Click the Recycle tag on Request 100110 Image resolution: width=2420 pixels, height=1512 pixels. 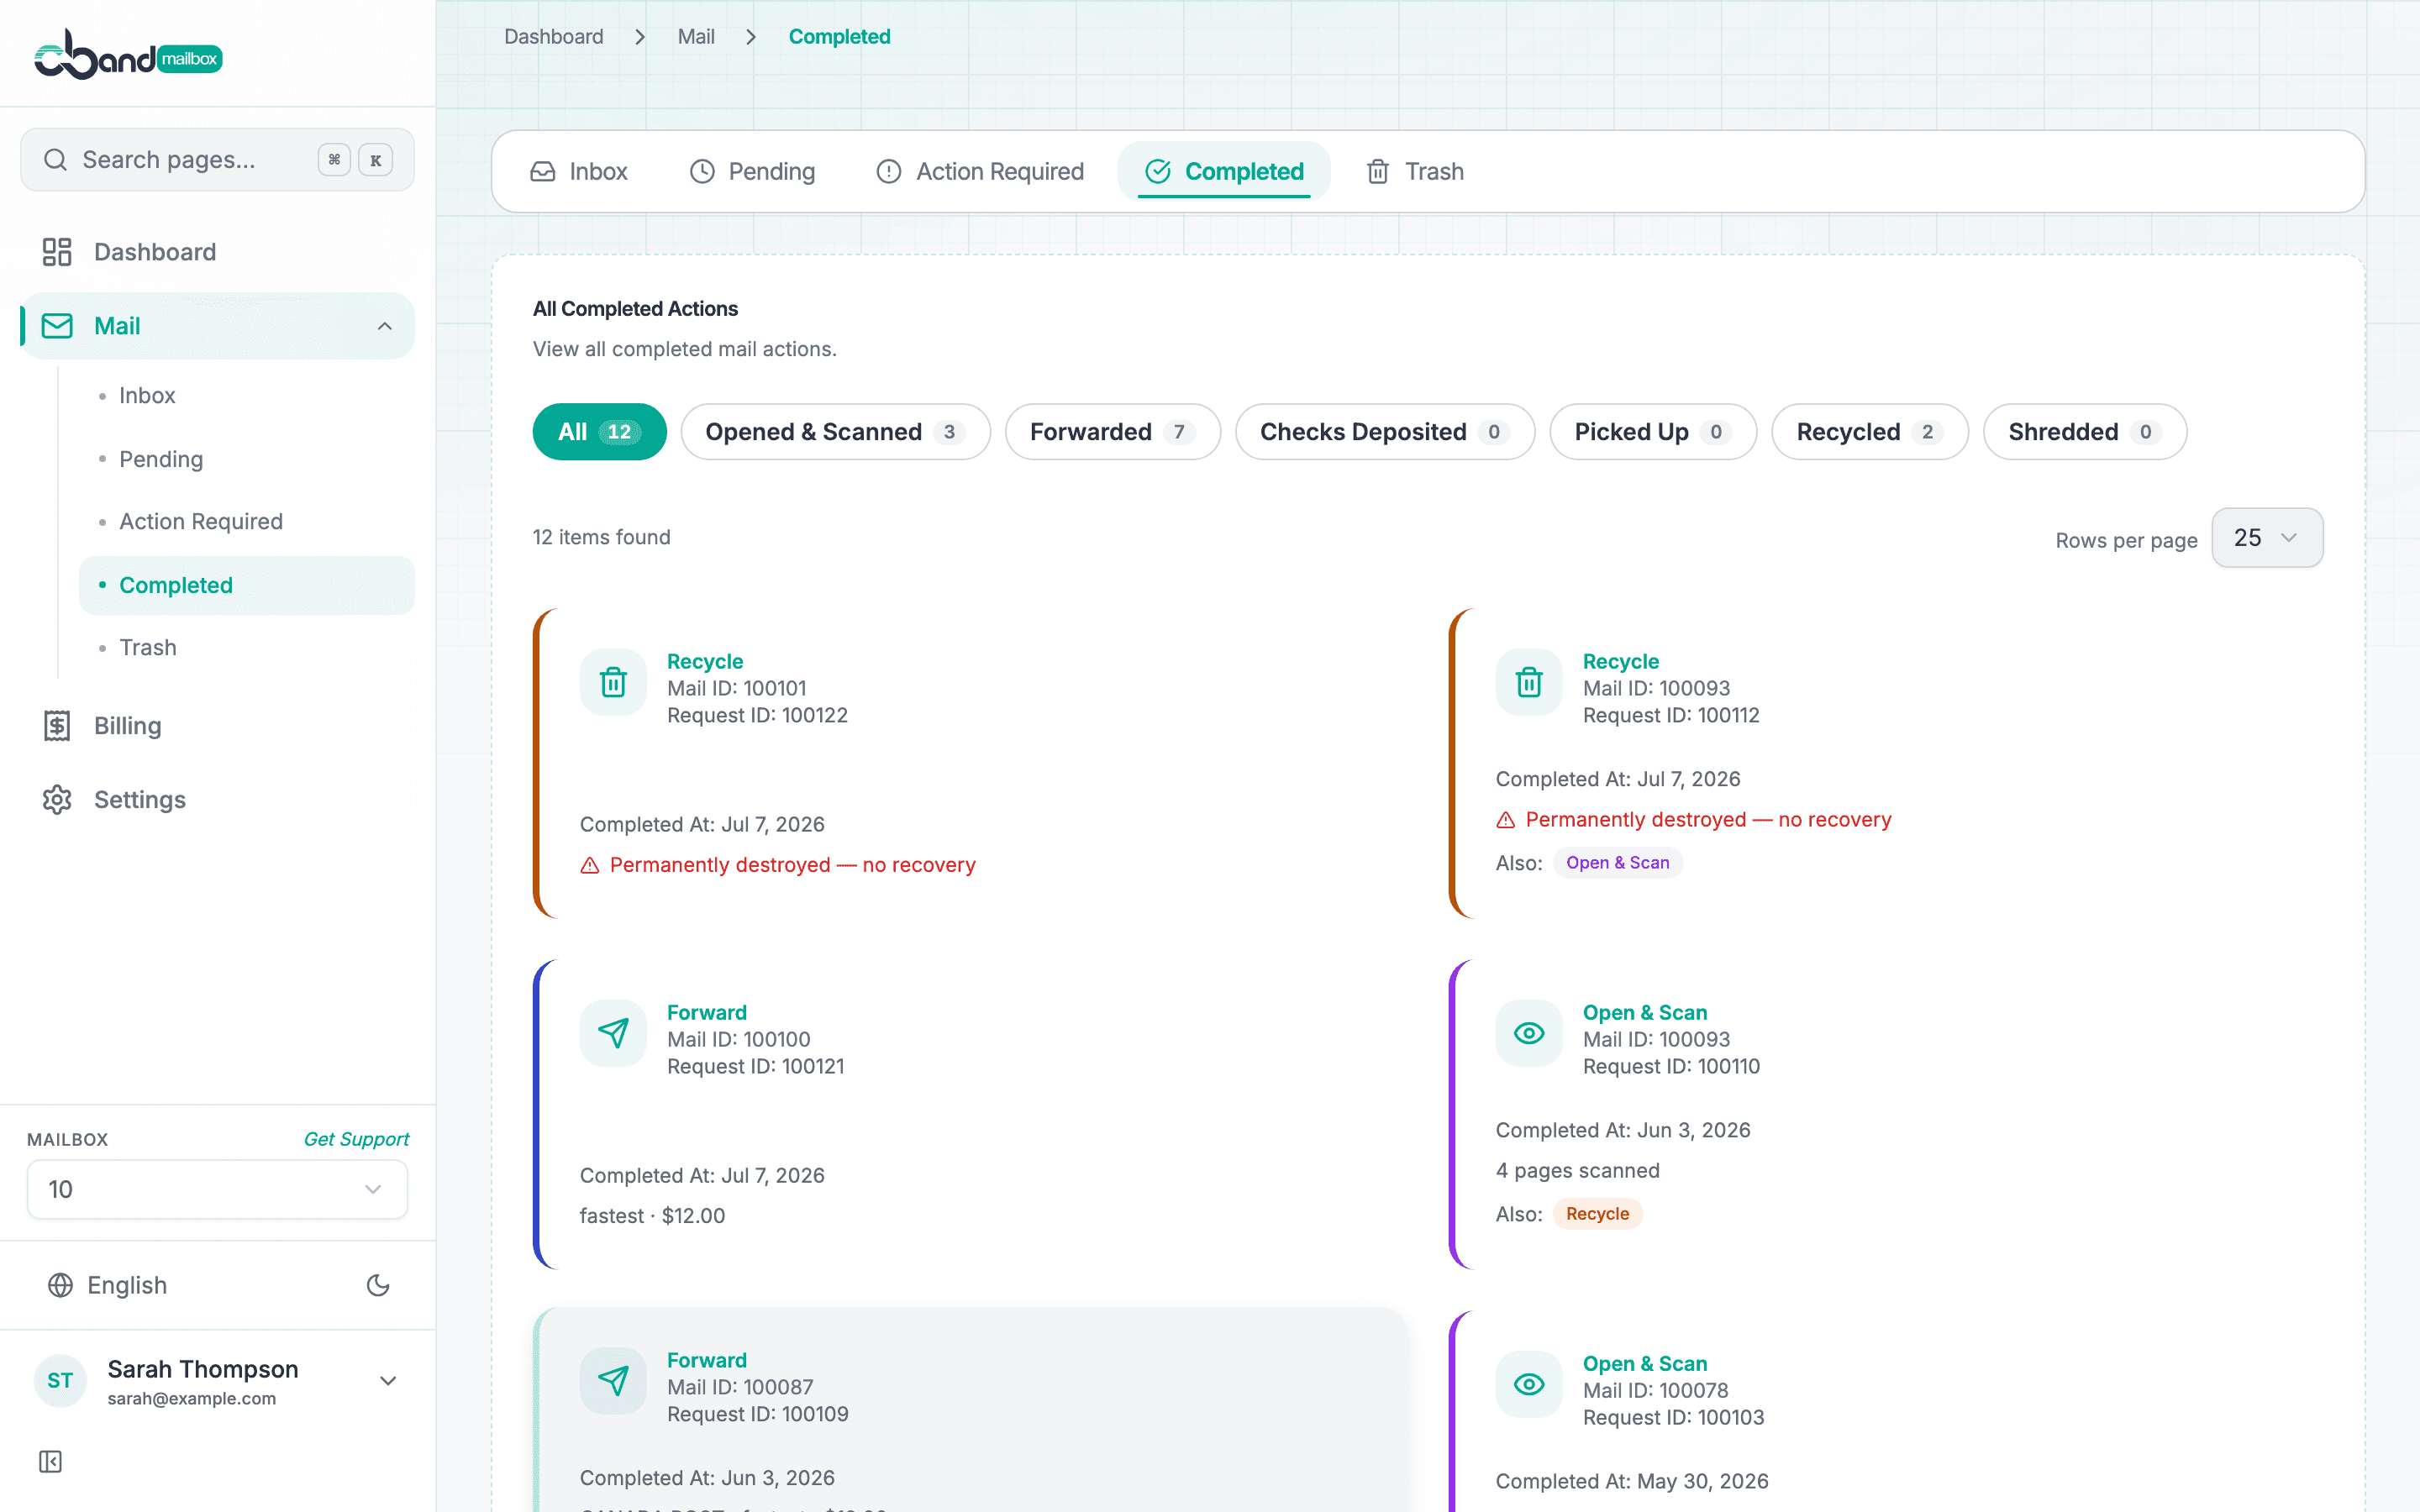(1597, 1214)
